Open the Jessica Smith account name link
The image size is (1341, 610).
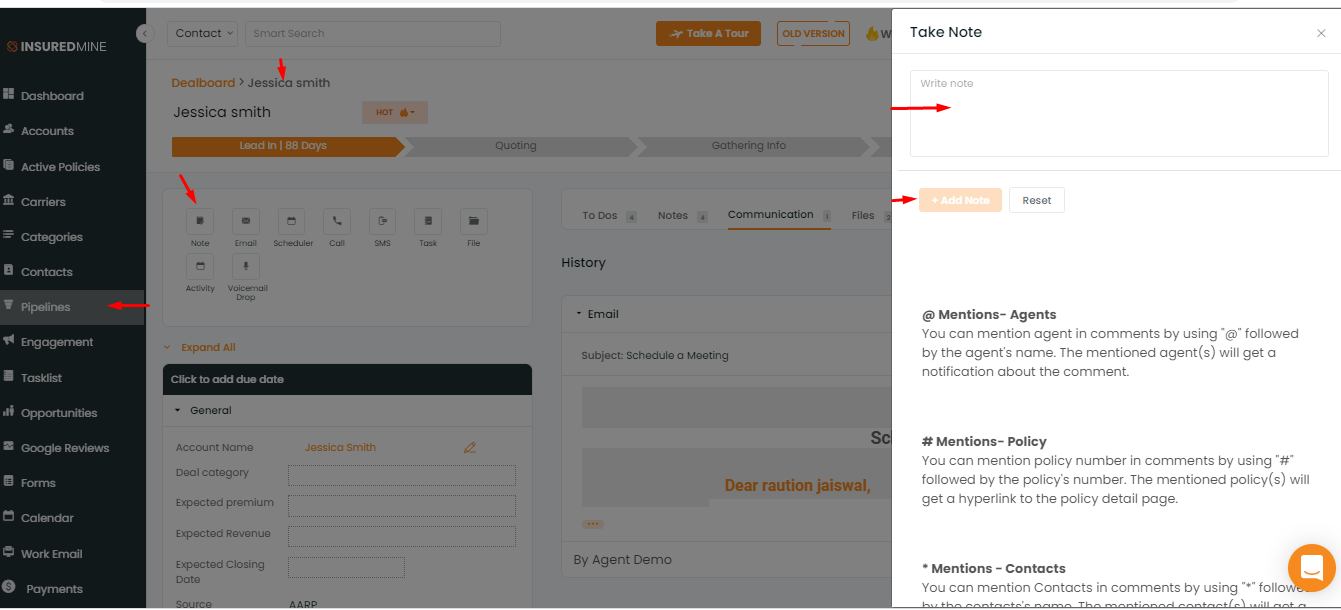point(340,448)
